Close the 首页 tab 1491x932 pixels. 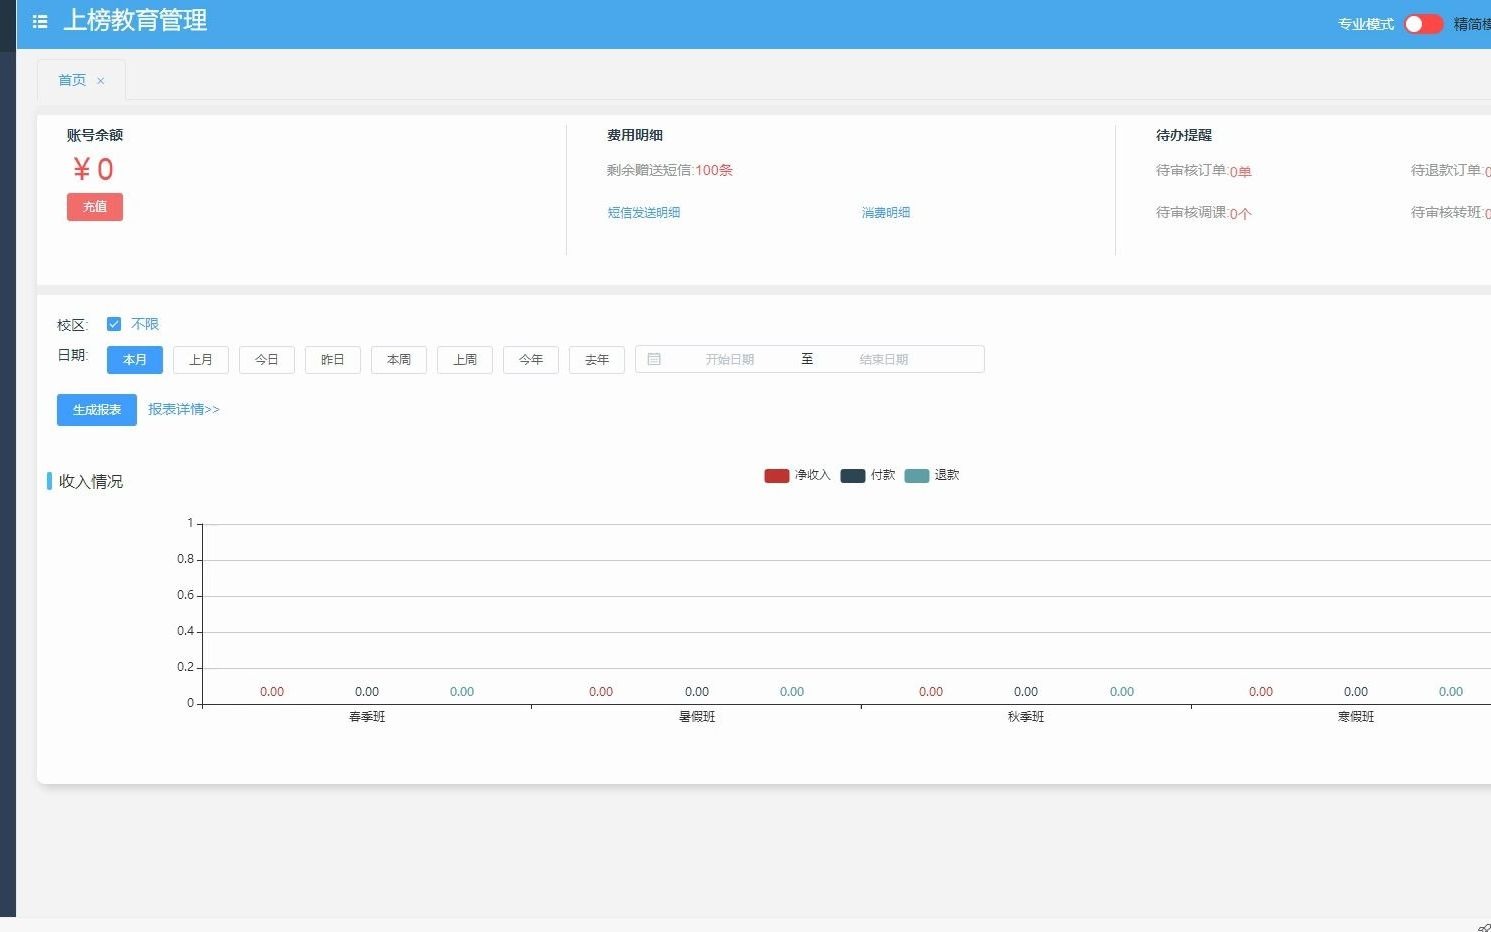click(x=100, y=81)
